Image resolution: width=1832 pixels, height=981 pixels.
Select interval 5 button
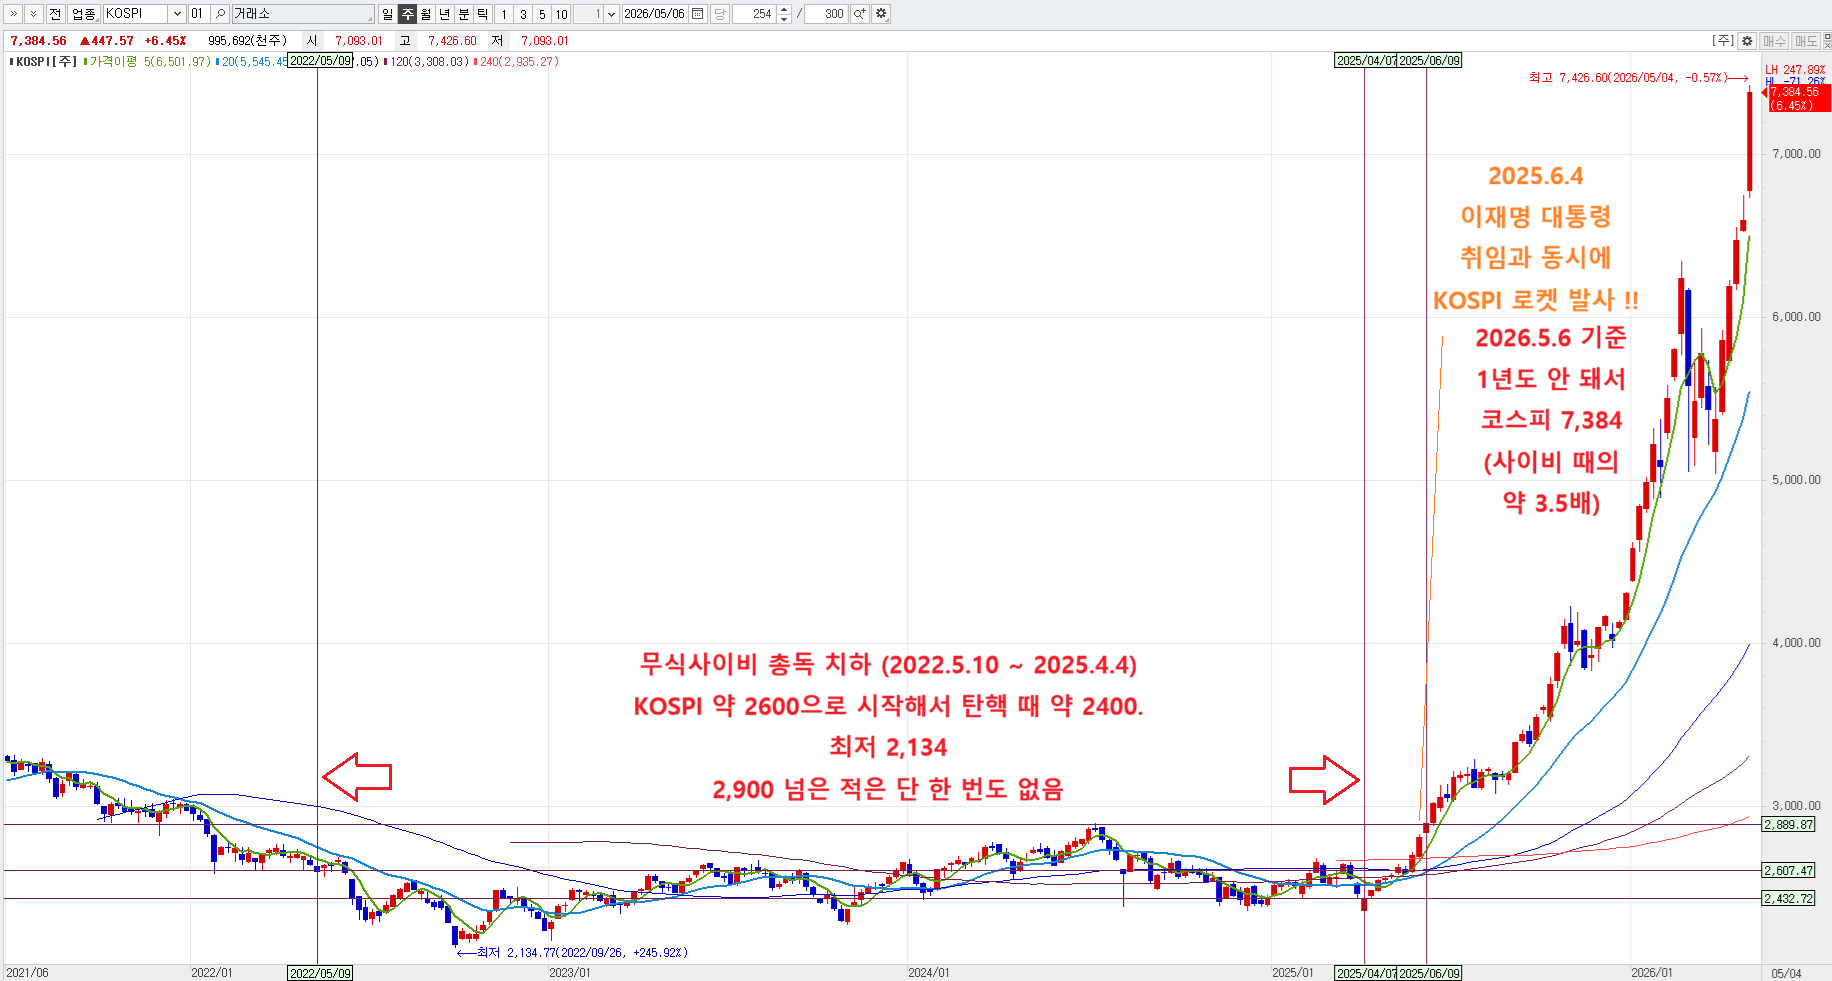point(542,14)
